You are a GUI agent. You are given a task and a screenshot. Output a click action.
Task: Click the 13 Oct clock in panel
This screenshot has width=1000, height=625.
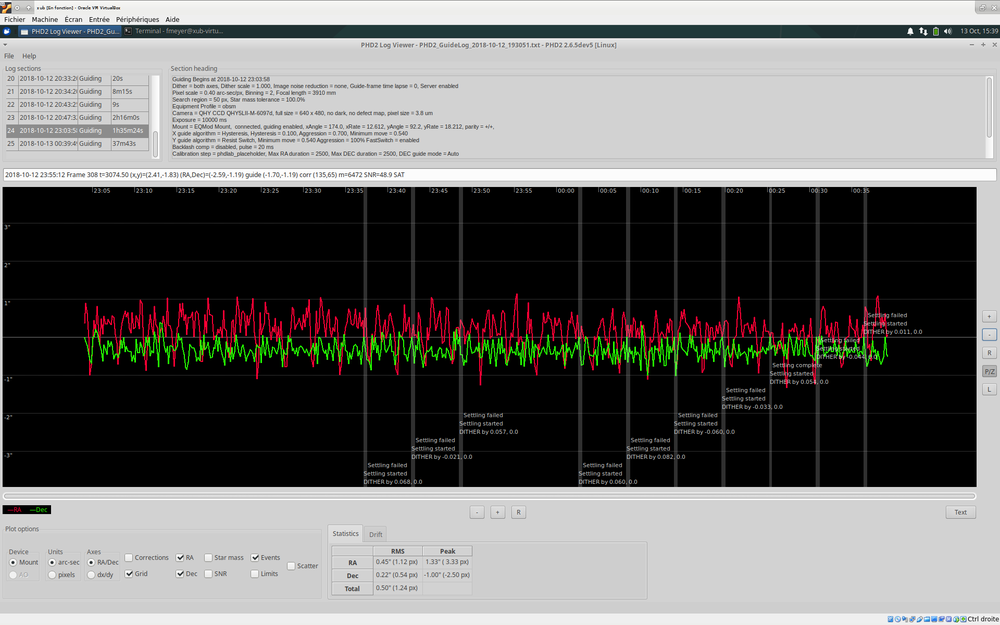tap(979, 31)
